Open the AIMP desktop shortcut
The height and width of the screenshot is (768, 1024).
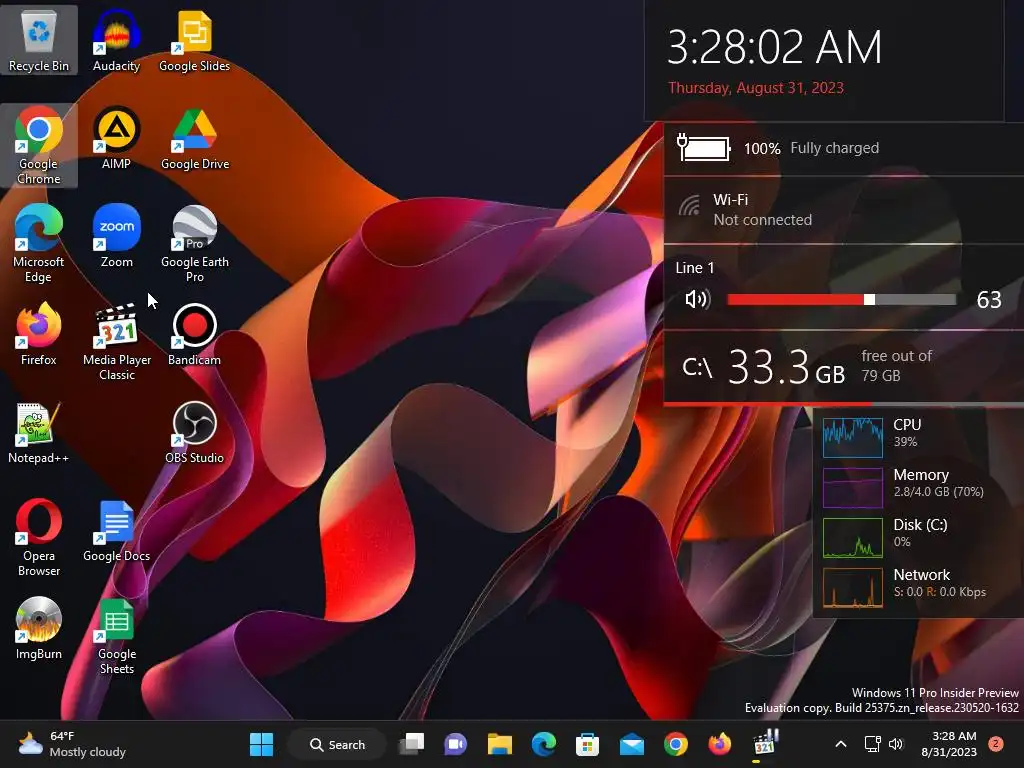click(x=116, y=138)
